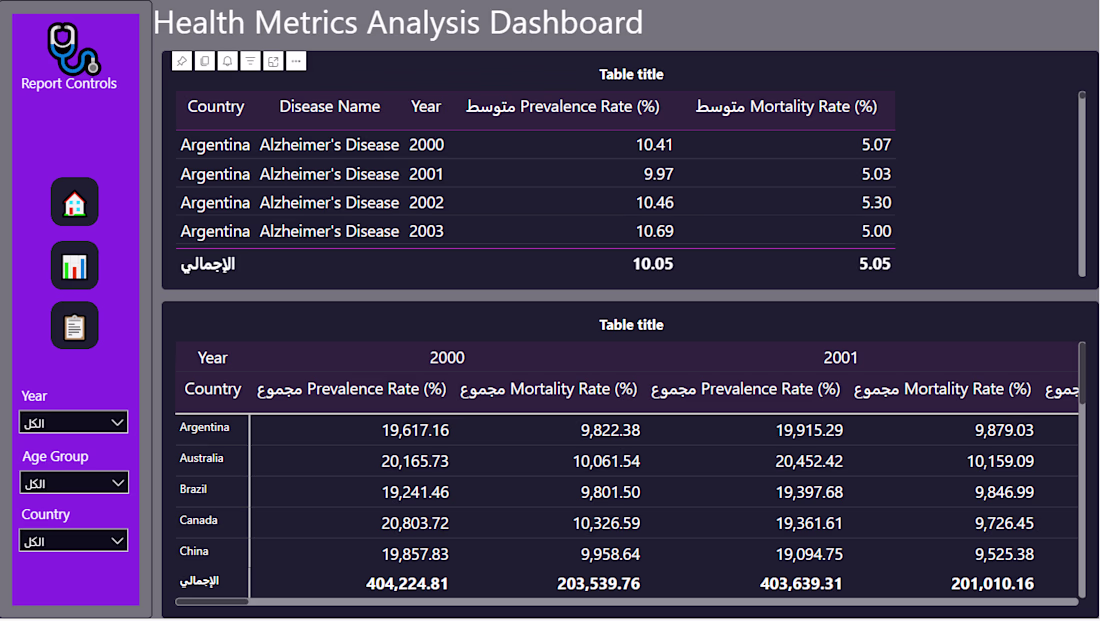Click the bottom matrix Table title heading
The image size is (1100, 621).
[x=631, y=325]
